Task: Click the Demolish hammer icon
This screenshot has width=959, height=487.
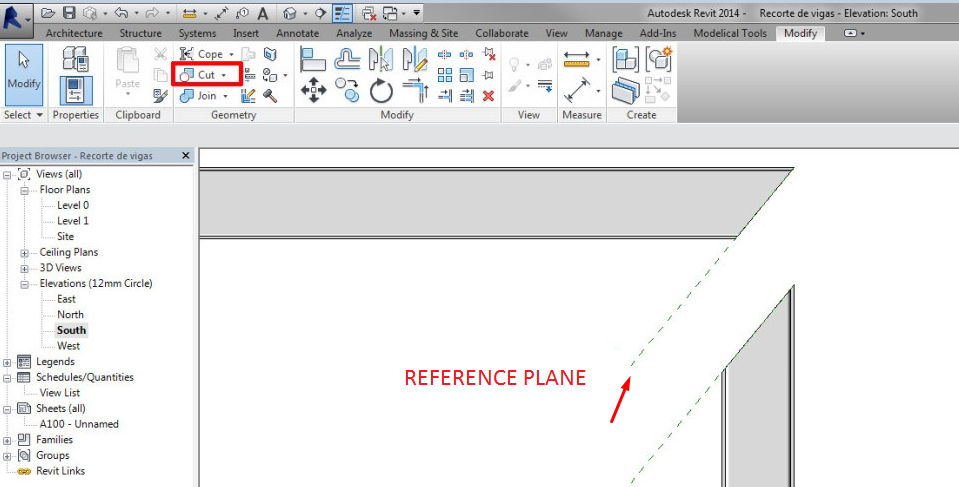Action: 270,95
